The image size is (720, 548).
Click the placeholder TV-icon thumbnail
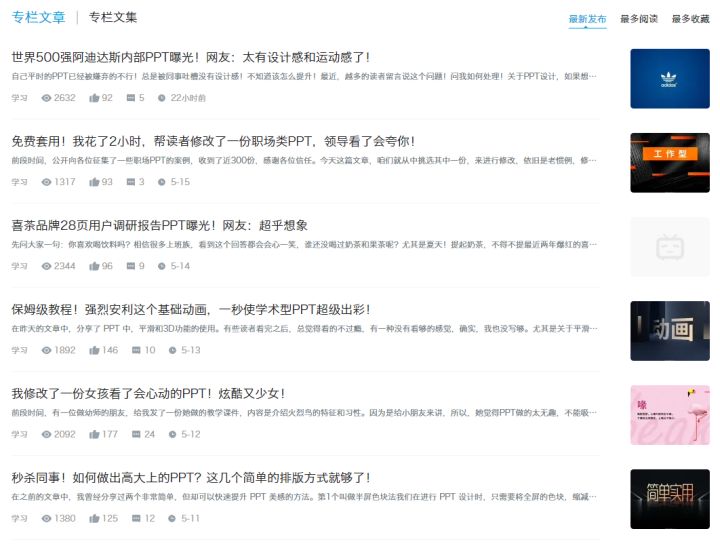coord(670,247)
